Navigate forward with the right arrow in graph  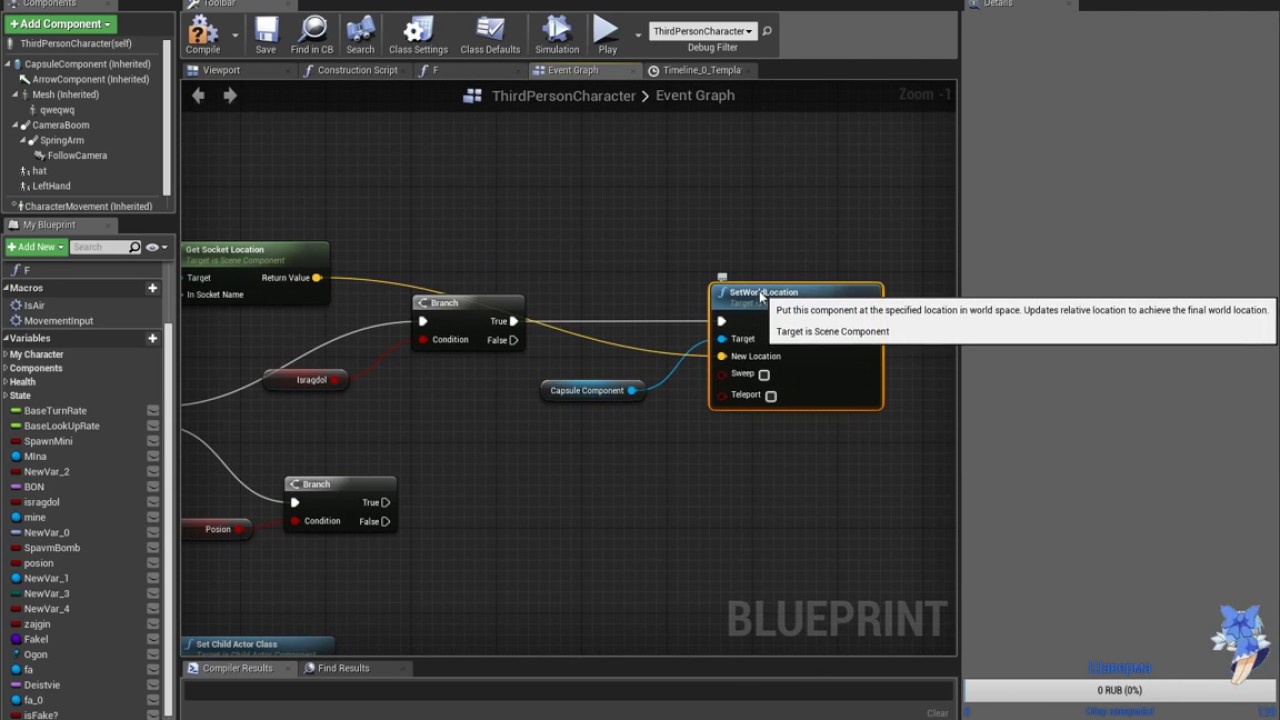pyautogui.click(x=230, y=95)
